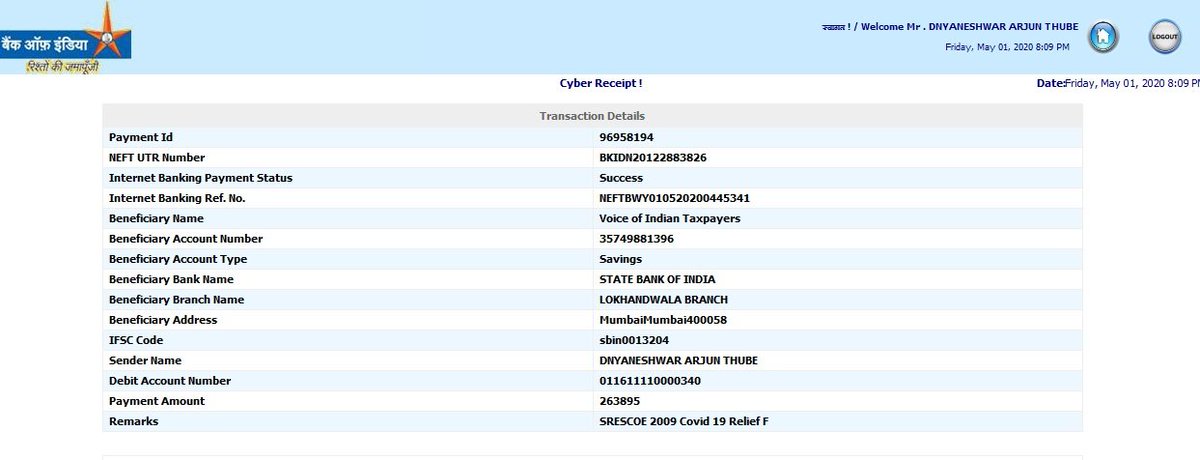1200x460 pixels.
Task: Click the Payment Amount label
Action: tap(156, 401)
